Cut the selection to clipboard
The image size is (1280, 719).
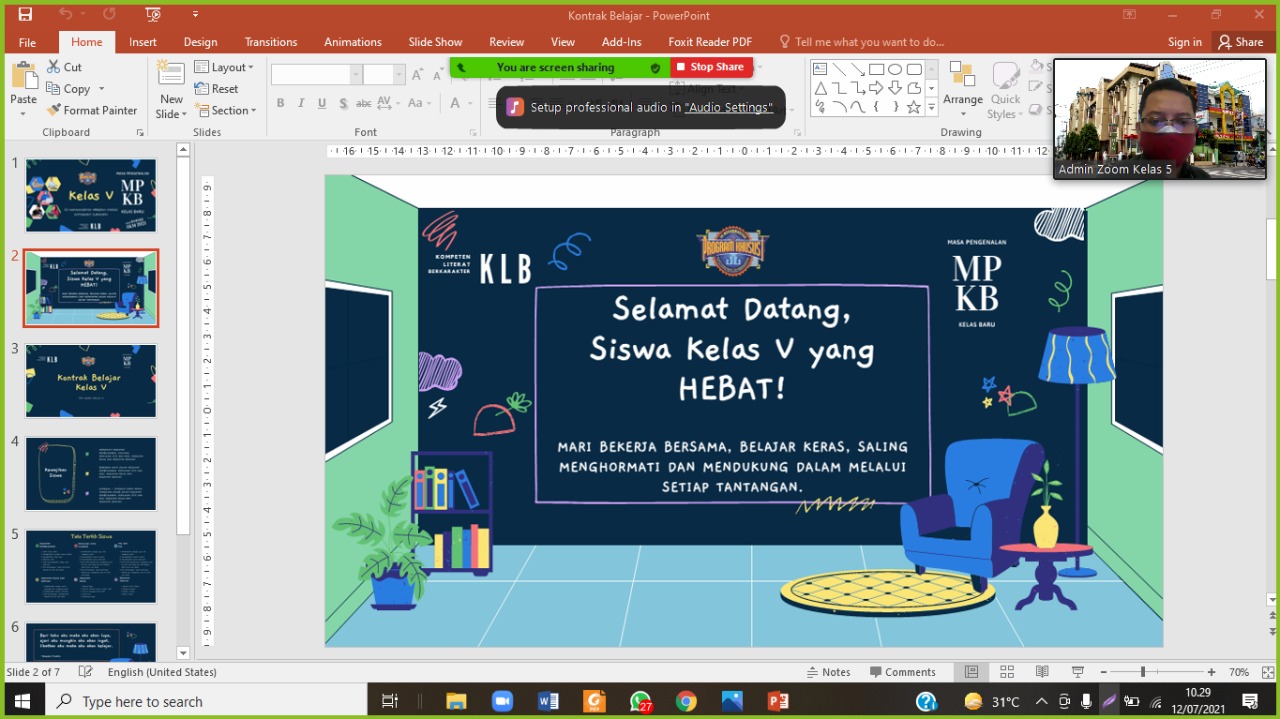point(64,67)
